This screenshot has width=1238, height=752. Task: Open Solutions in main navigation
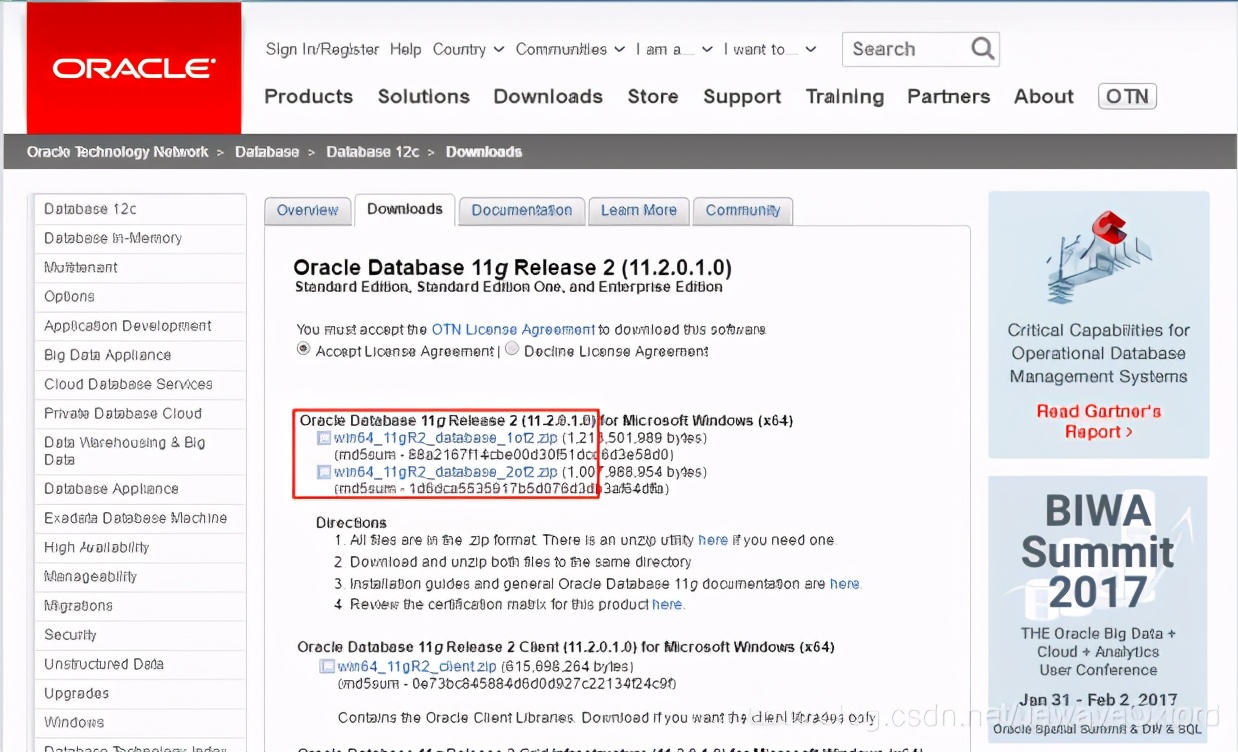tap(424, 96)
